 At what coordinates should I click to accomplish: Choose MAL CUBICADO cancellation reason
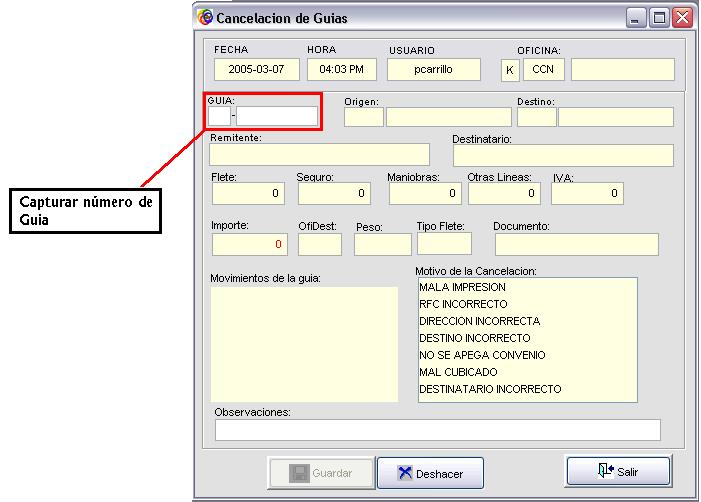(458, 372)
